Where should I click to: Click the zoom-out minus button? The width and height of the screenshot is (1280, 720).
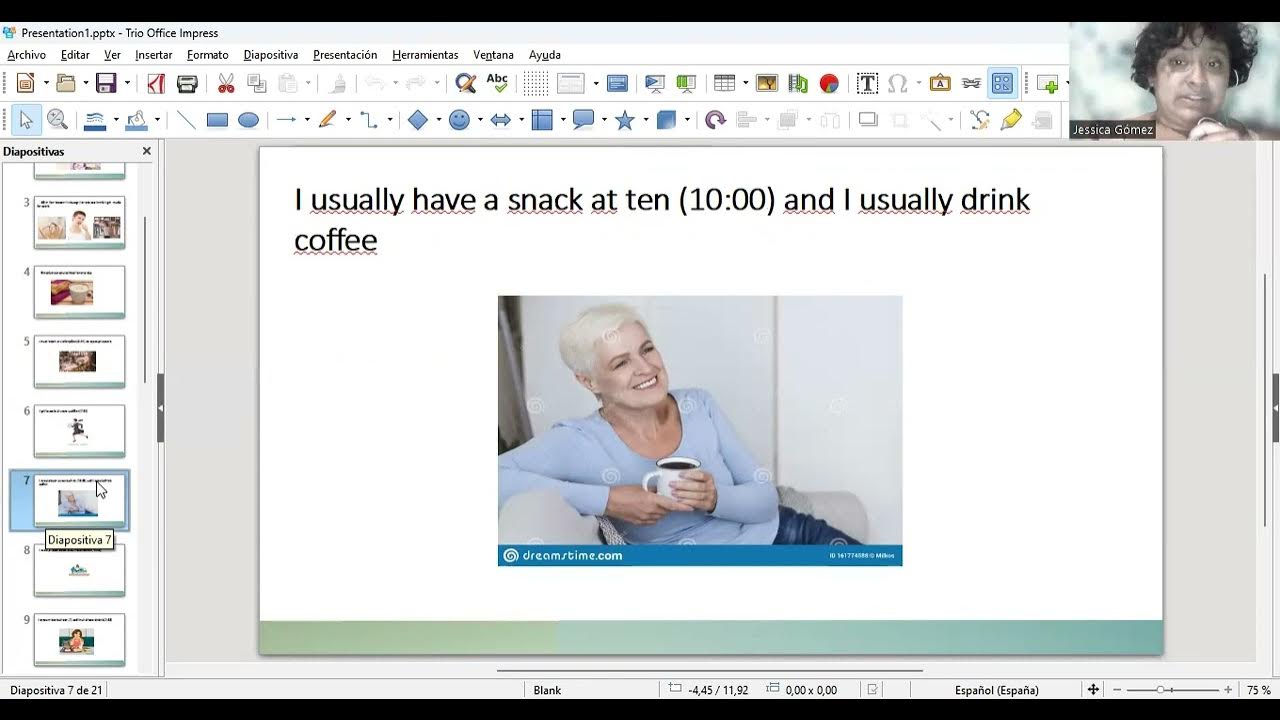pos(1117,690)
